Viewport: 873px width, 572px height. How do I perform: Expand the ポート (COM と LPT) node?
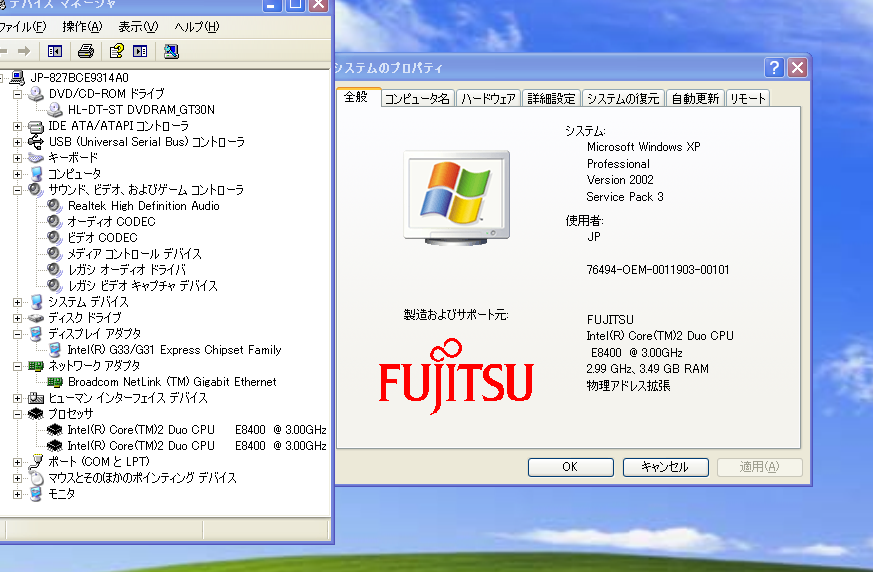(17, 462)
